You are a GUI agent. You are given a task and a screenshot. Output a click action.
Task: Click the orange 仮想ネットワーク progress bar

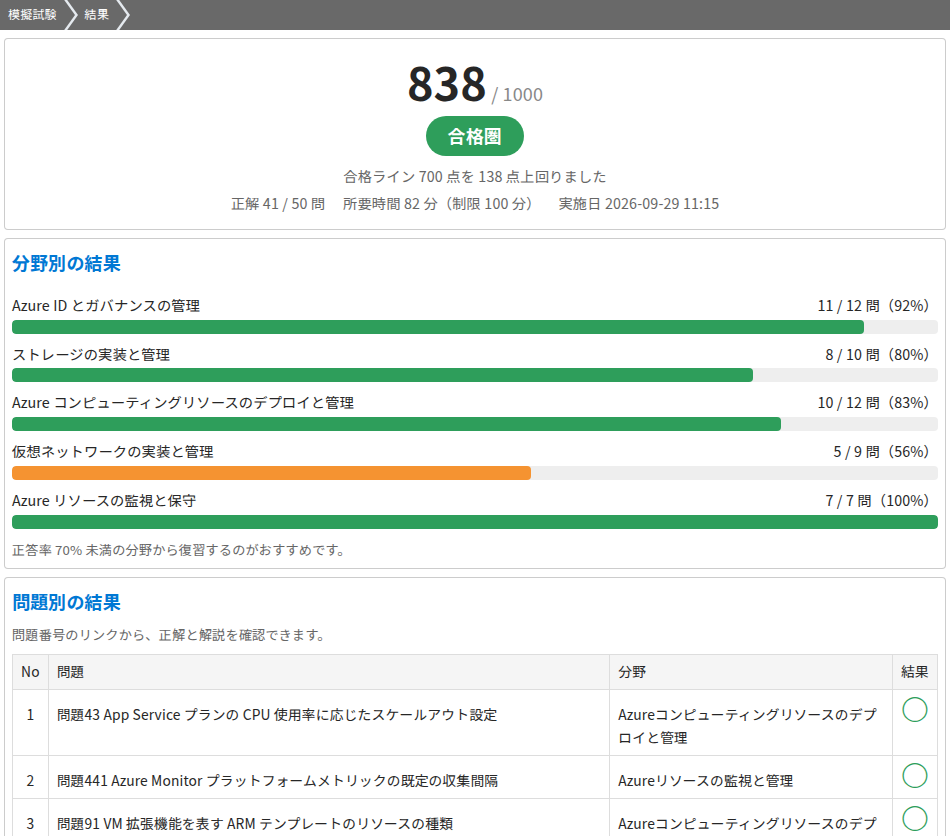pyautogui.click(x=475, y=473)
